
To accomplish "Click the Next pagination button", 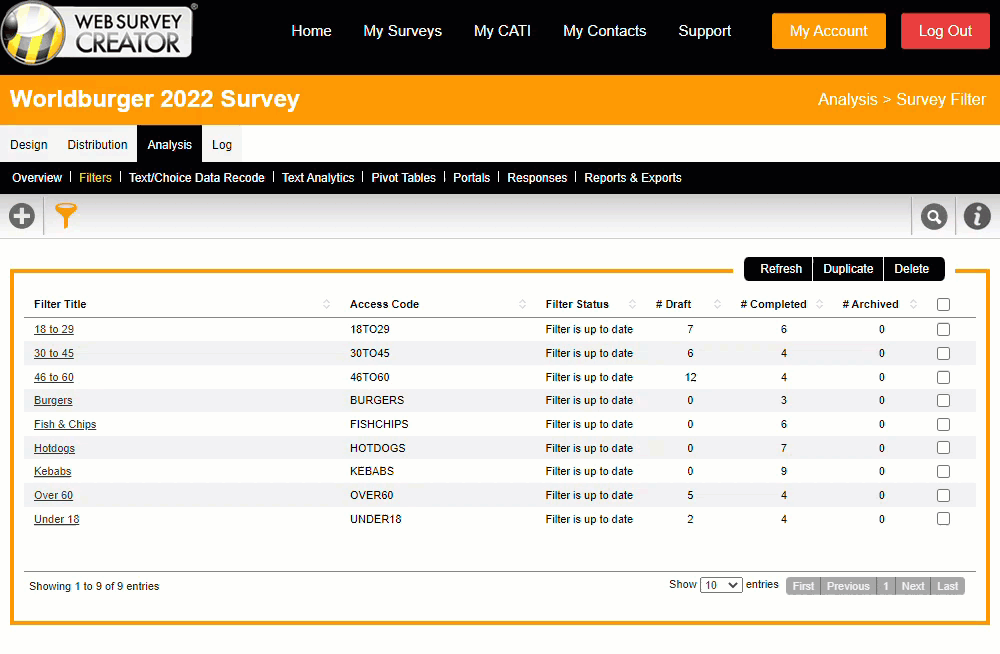I will [x=912, y=586].
